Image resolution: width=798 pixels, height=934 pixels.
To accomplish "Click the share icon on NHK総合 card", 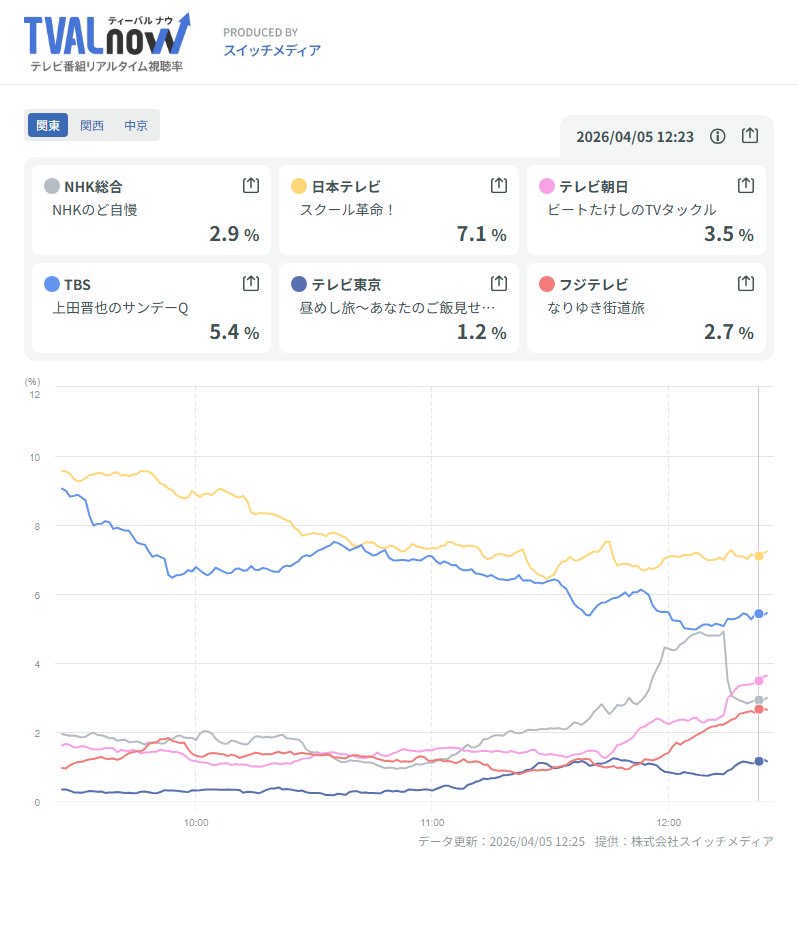I will point(251,185).
